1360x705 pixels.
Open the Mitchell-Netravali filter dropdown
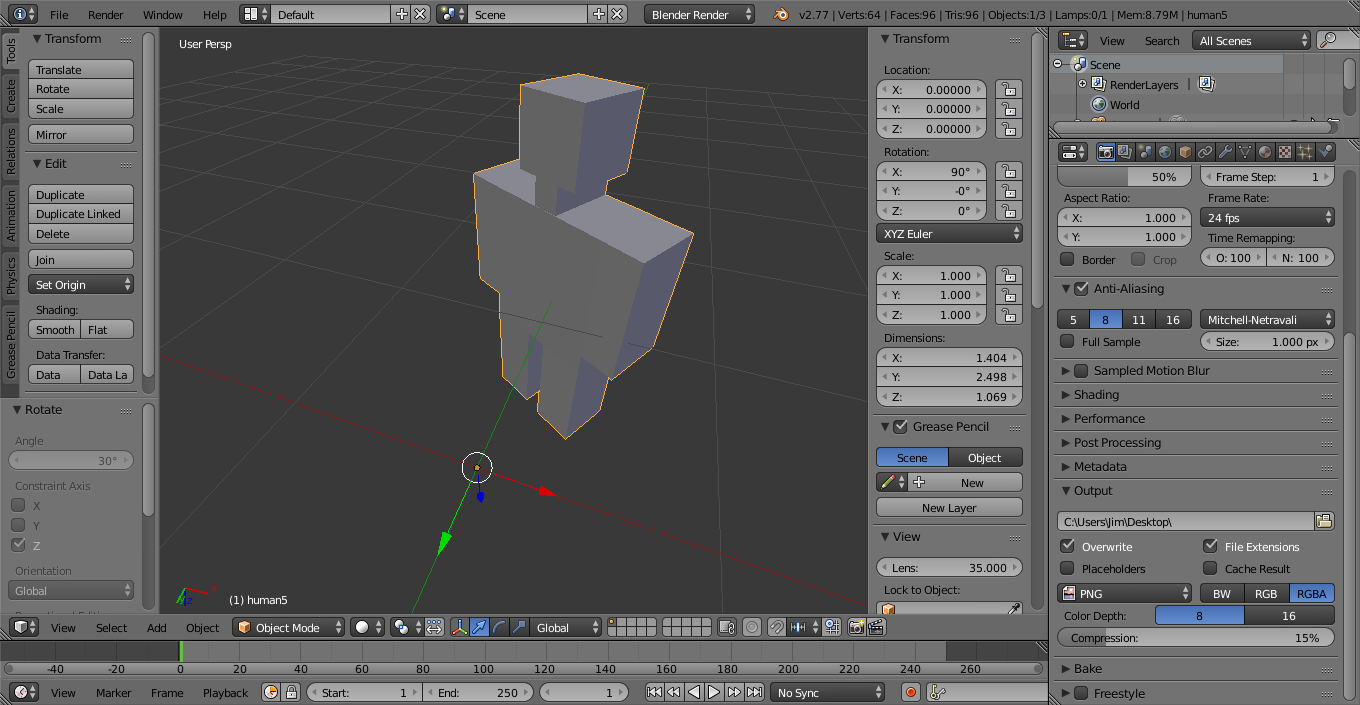[x=1267, y=320]
